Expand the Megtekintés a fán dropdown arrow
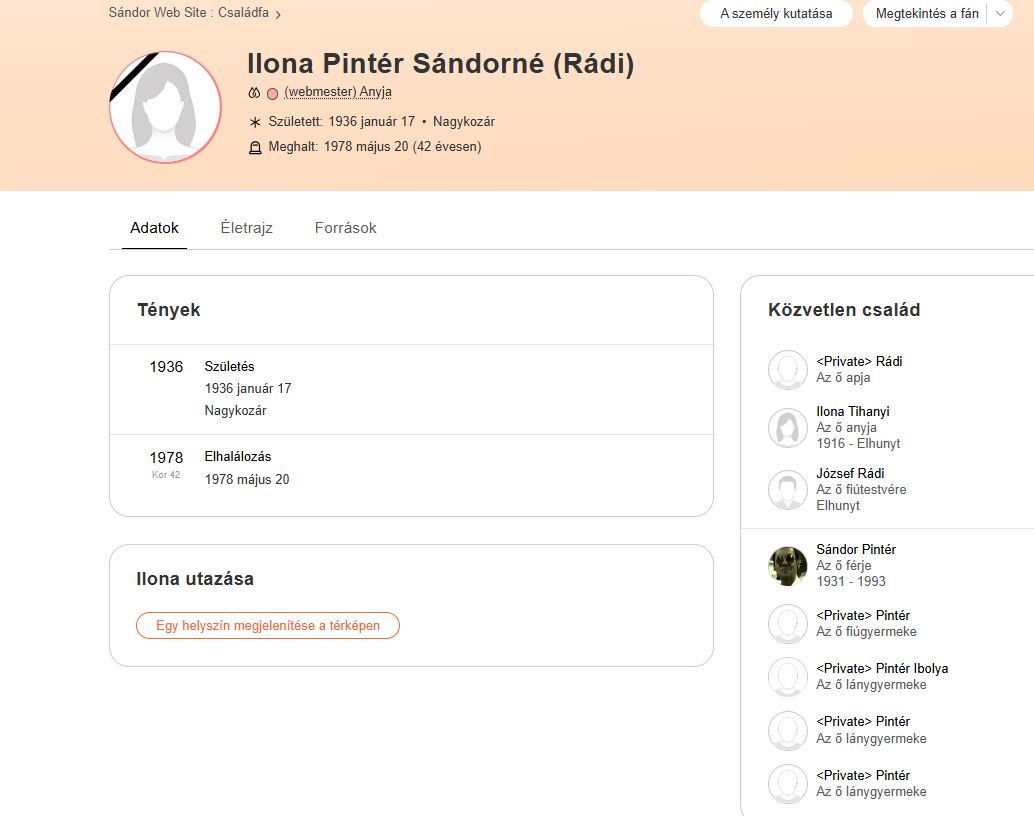1034x816 pixels. click(1000, 14)
